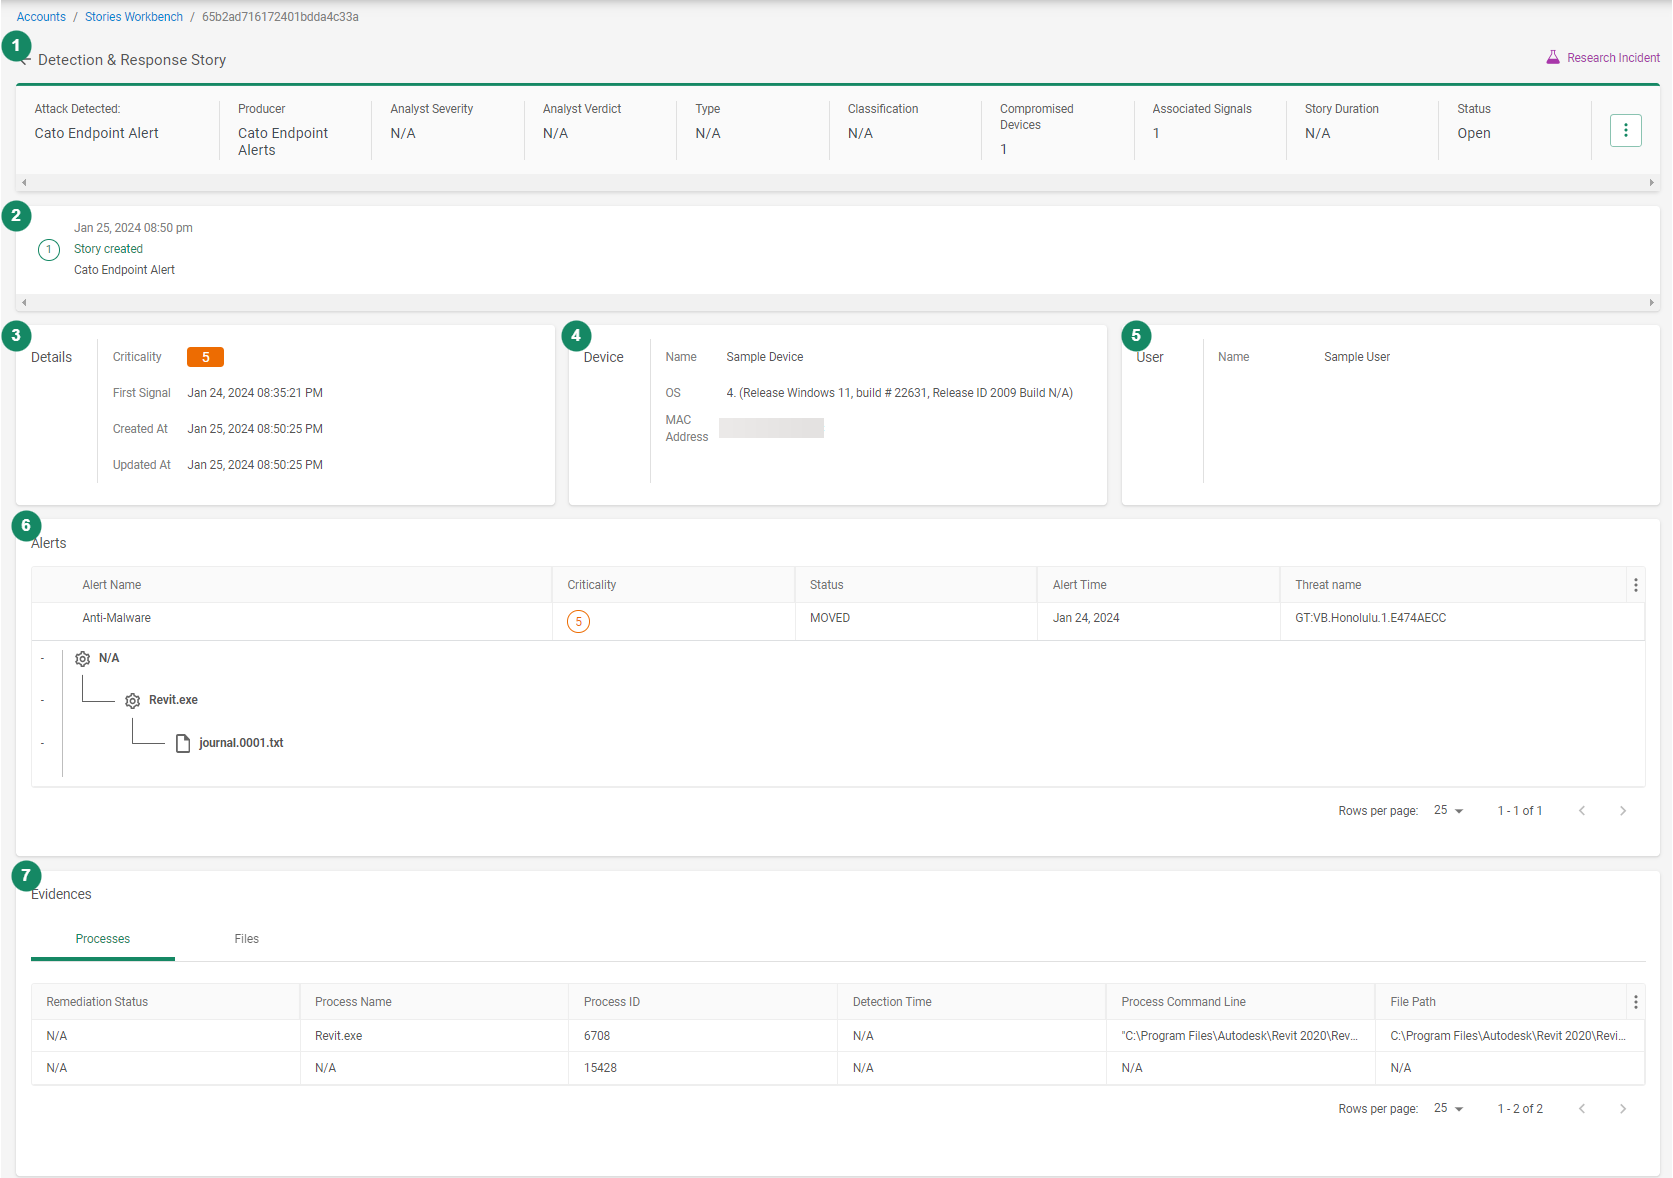
Task: Click the Revit.exe gear icon
Action: tap(133, 700)
